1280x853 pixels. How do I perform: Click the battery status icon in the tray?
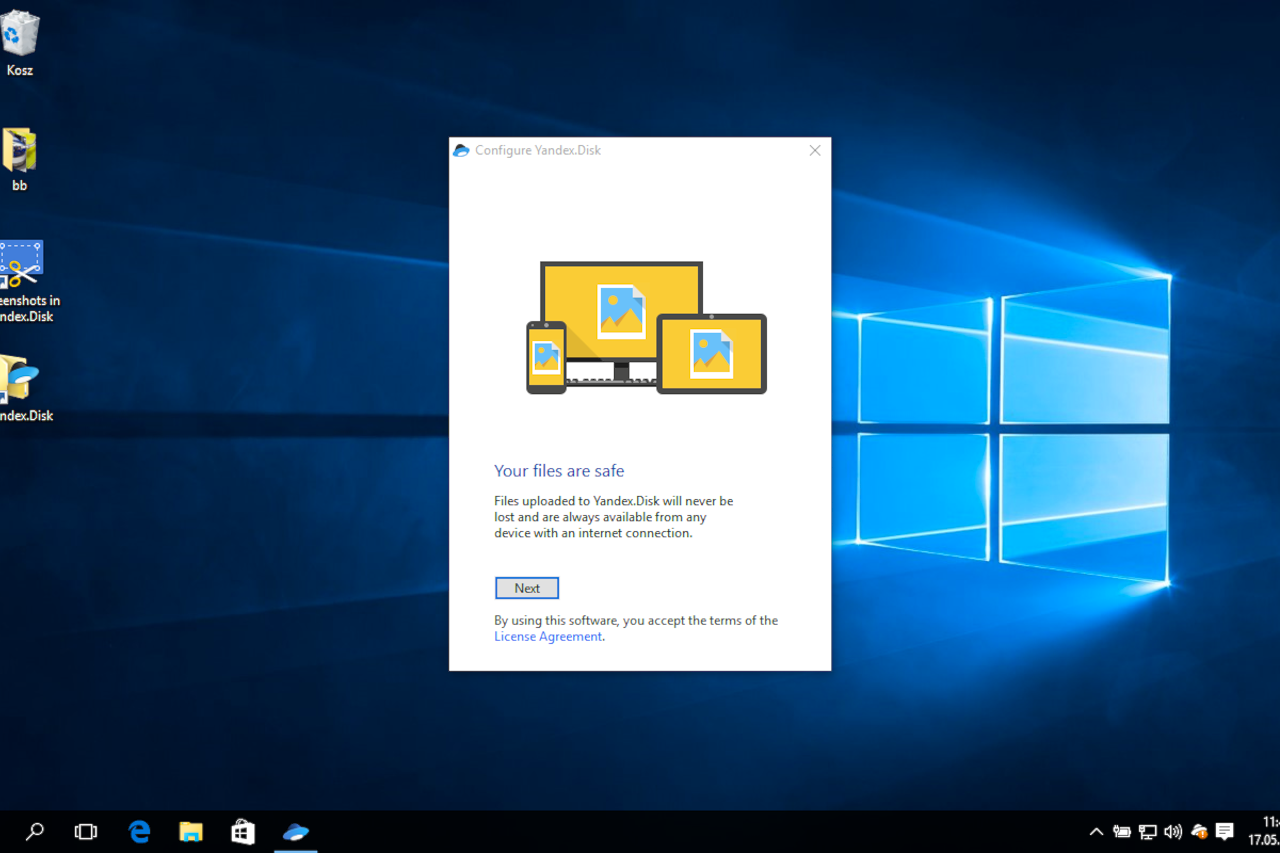(1121, 831)
